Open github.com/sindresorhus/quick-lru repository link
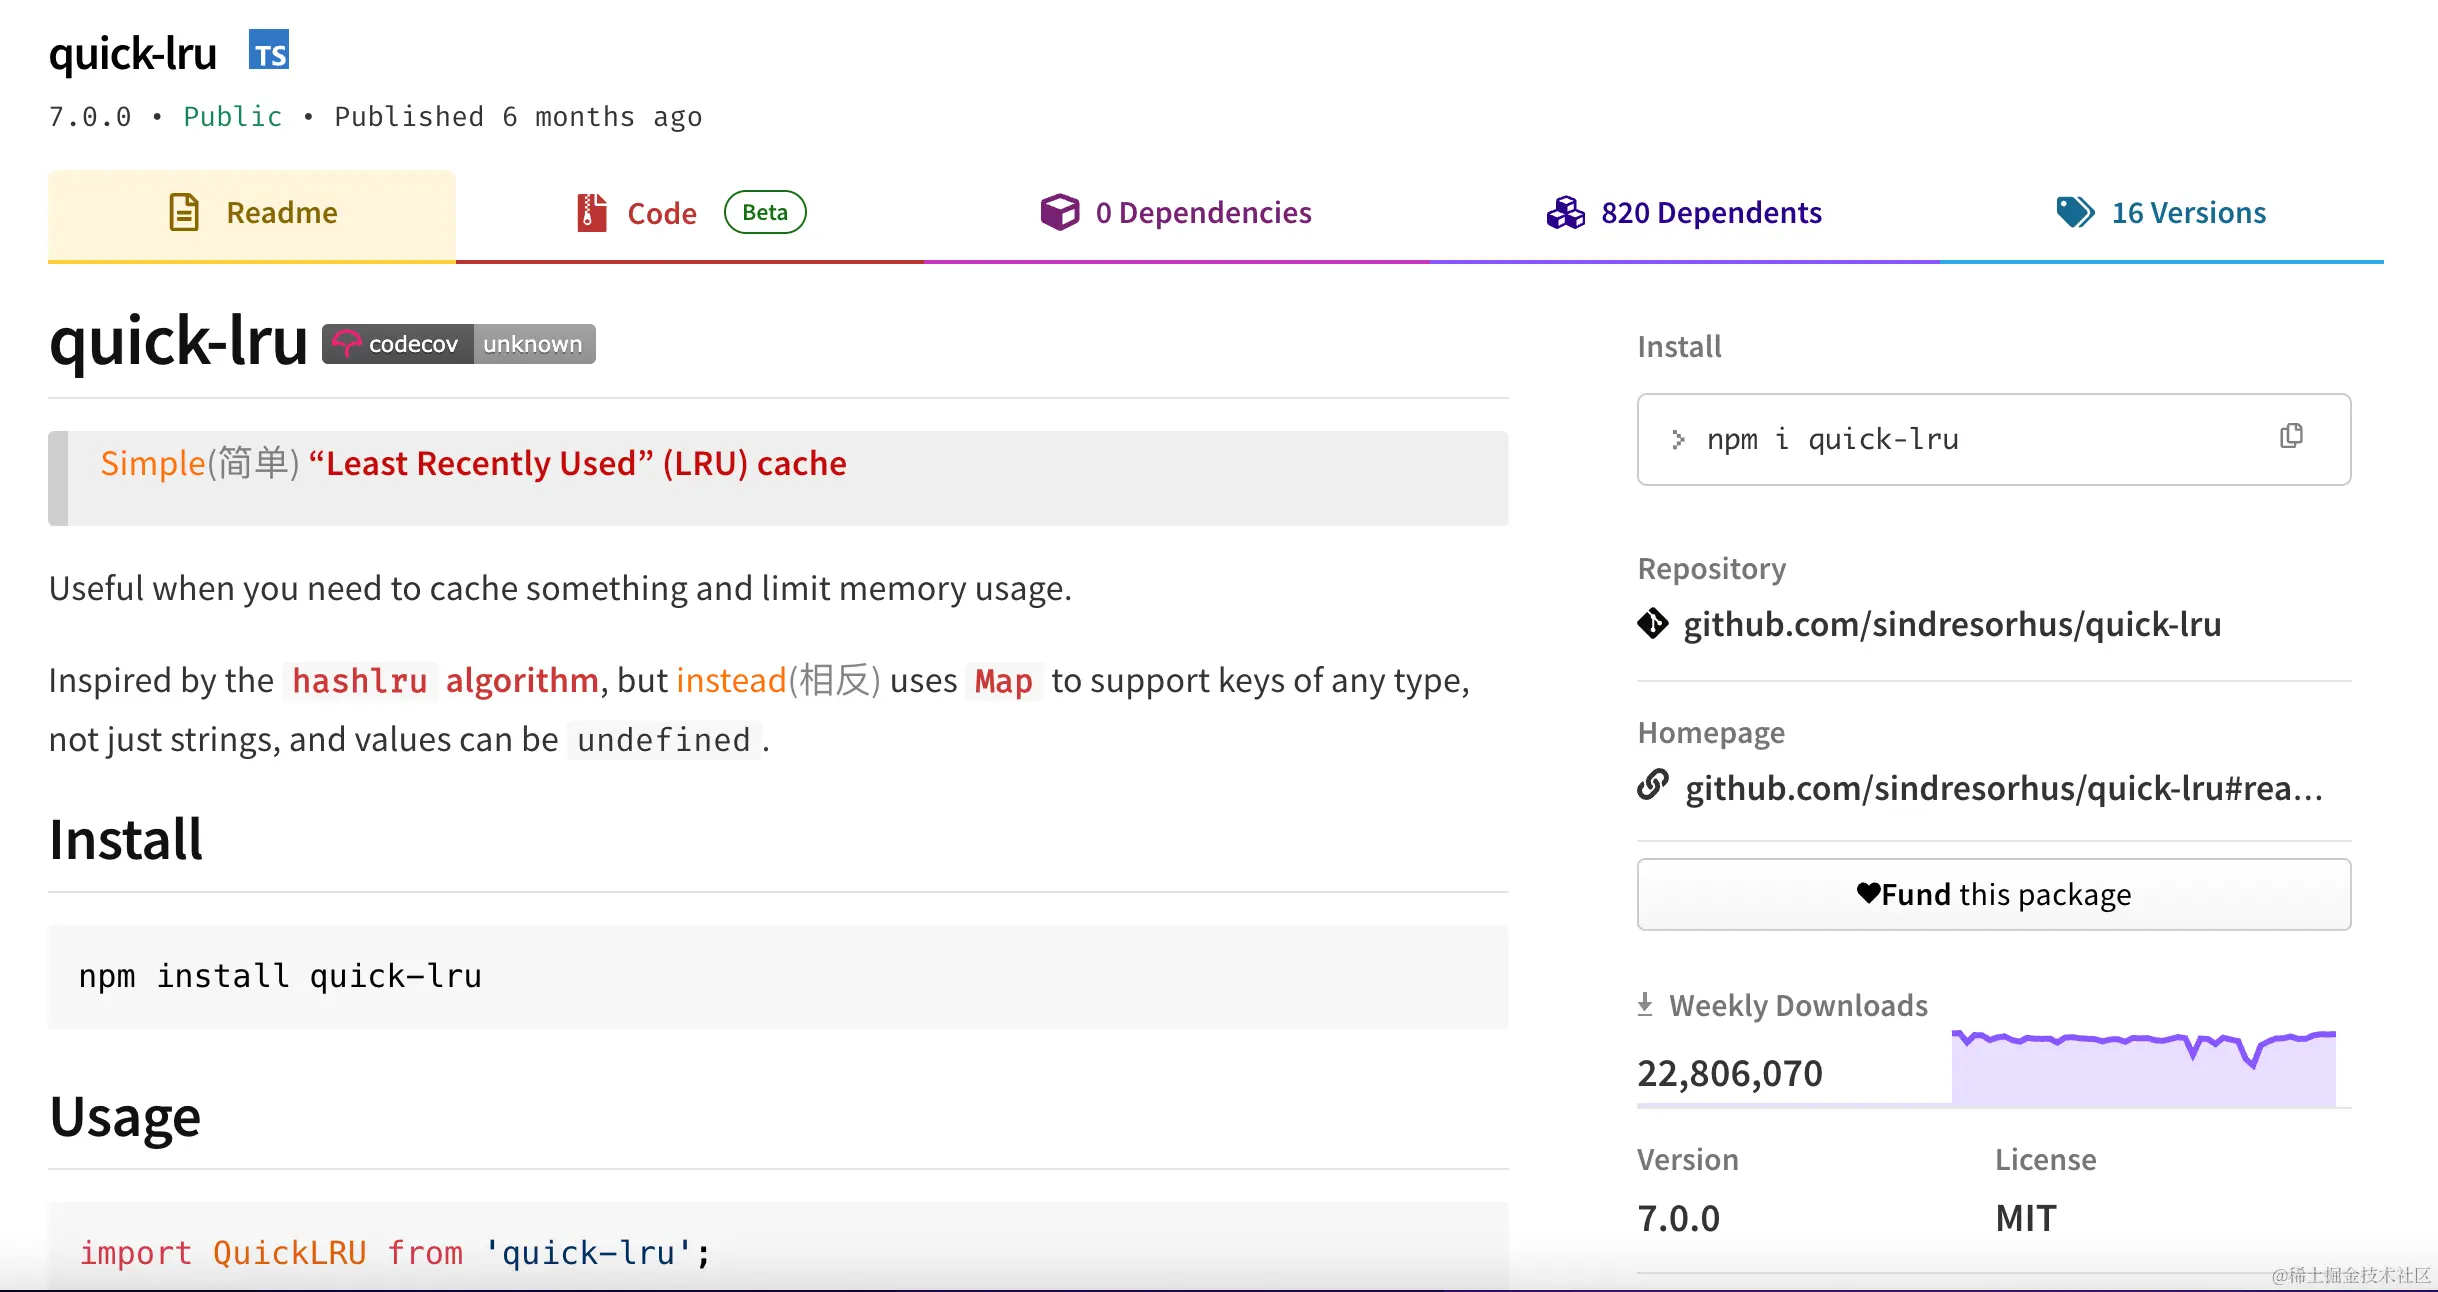This screenshot has width=2438, height=1292. pyautogui.click(x=1951, y=624)
